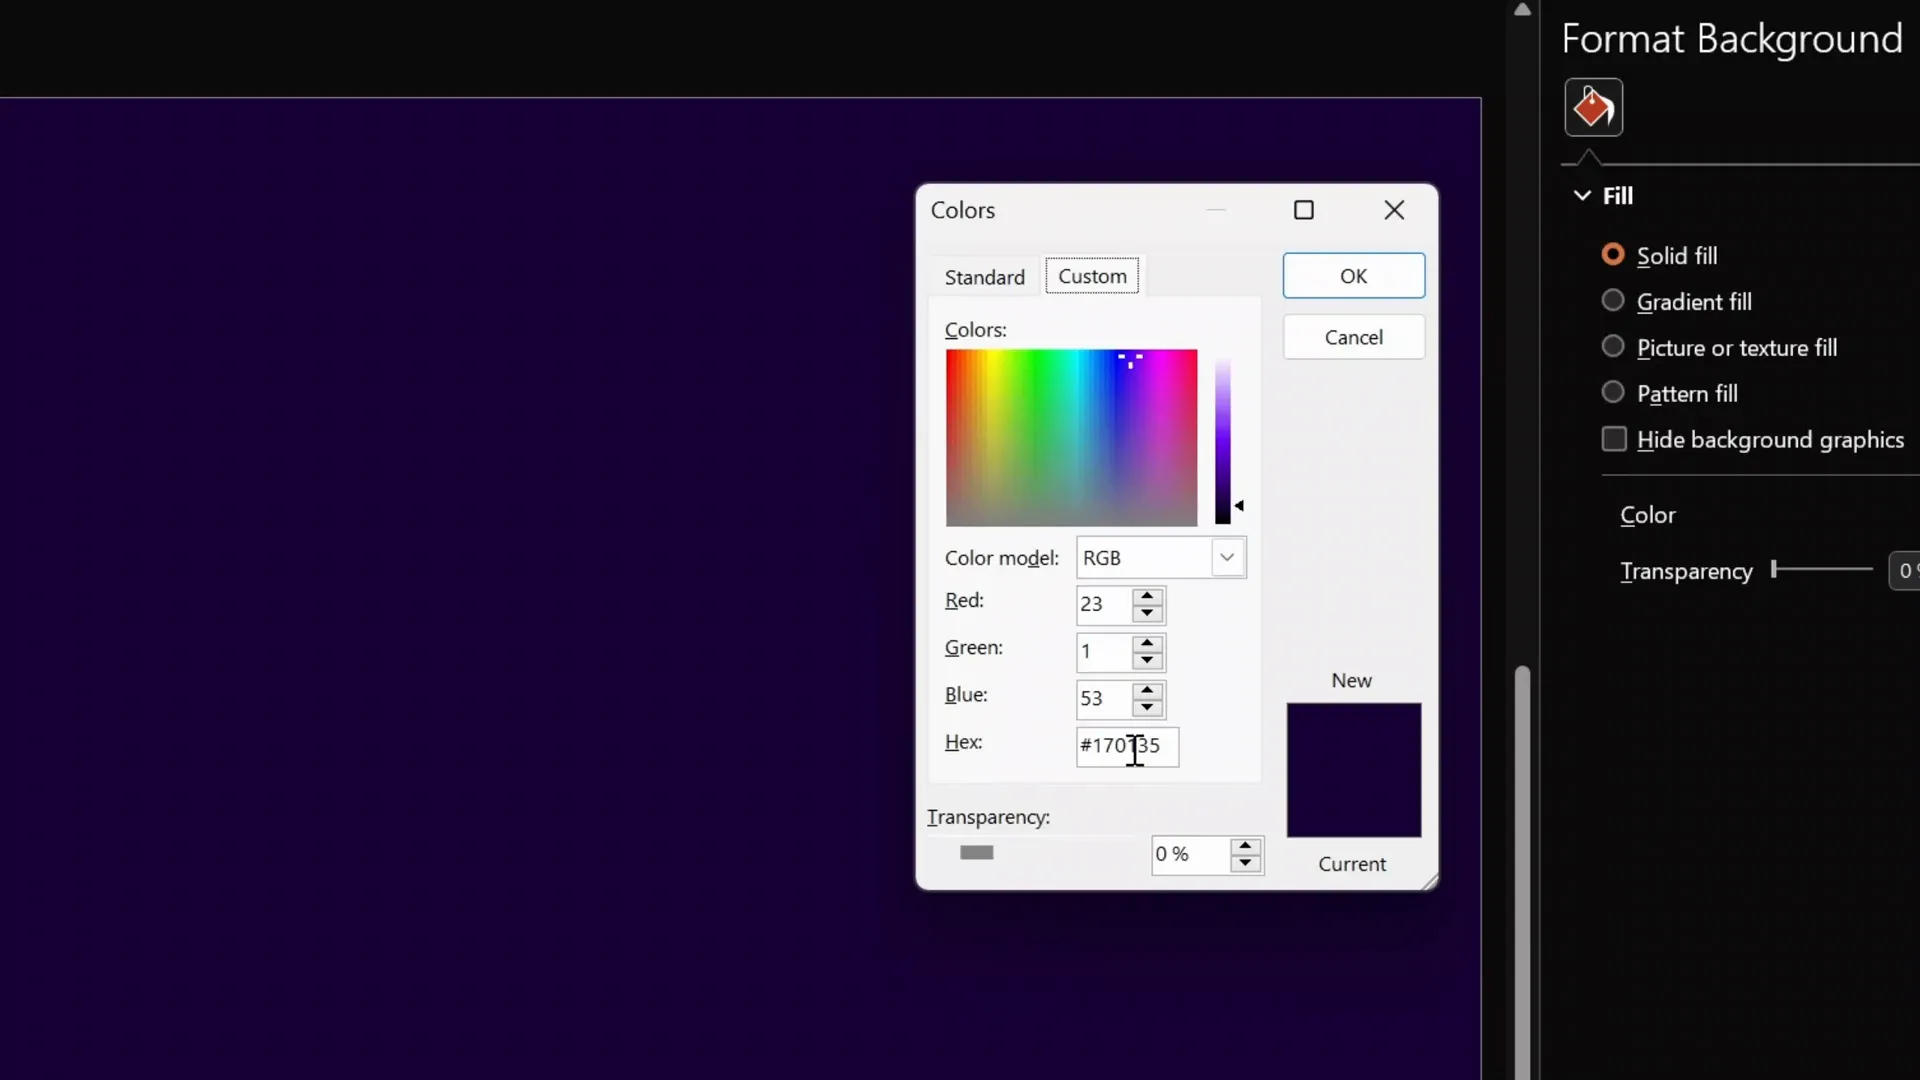Switch to the Custom tab
This screenshot has height=1080, width=1920.
coord(1092,276)
